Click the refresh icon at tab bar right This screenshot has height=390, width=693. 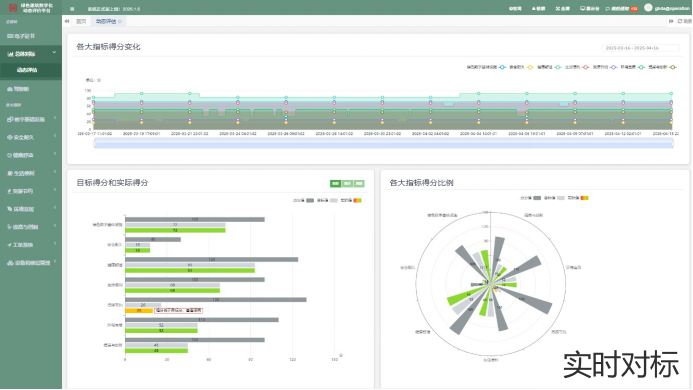pyautogui.click(x=680, y=21)
